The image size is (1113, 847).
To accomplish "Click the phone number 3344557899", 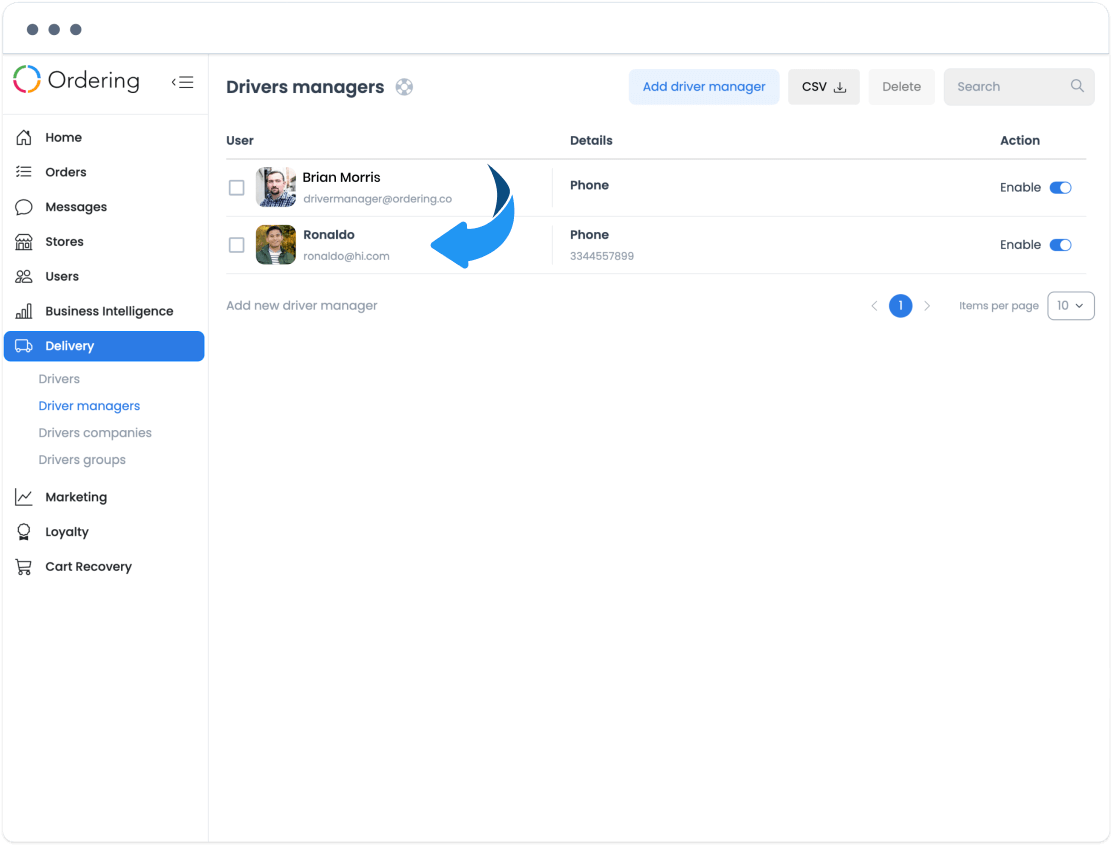I will click(602, 256).
